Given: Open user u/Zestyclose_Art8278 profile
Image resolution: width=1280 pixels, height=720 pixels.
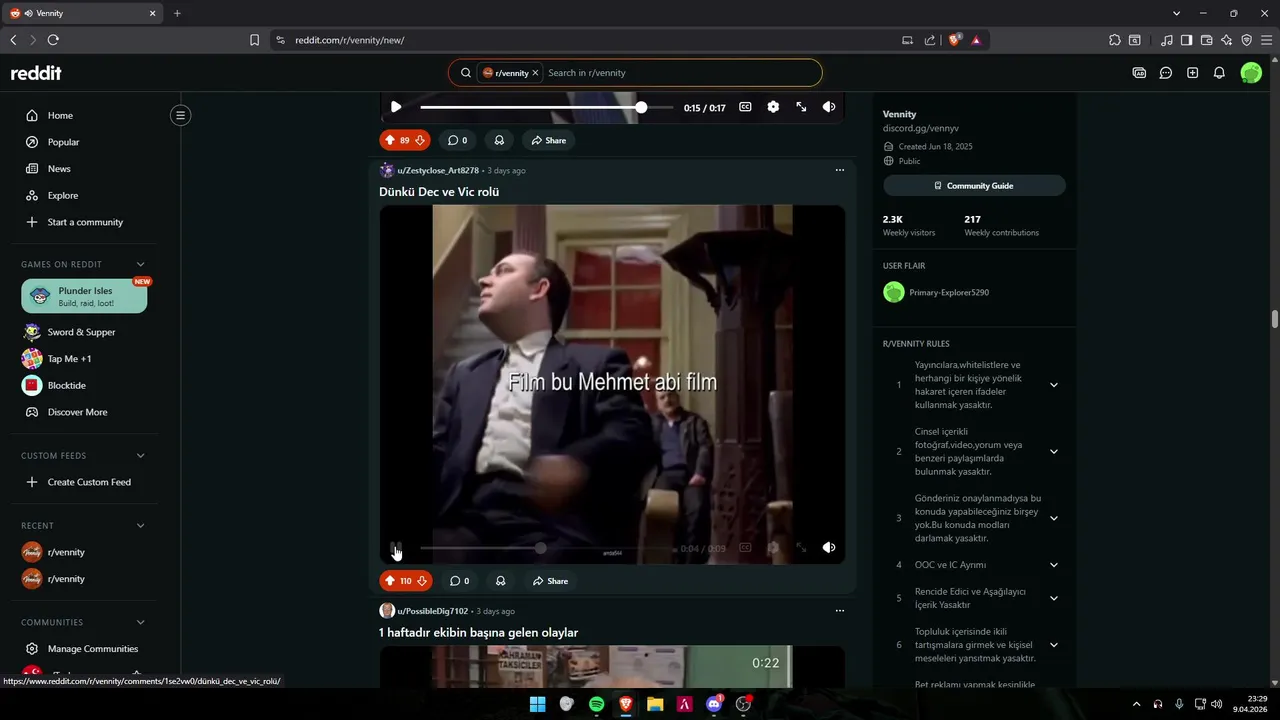Looking at the screenshot, I should [x=438, y=170].
